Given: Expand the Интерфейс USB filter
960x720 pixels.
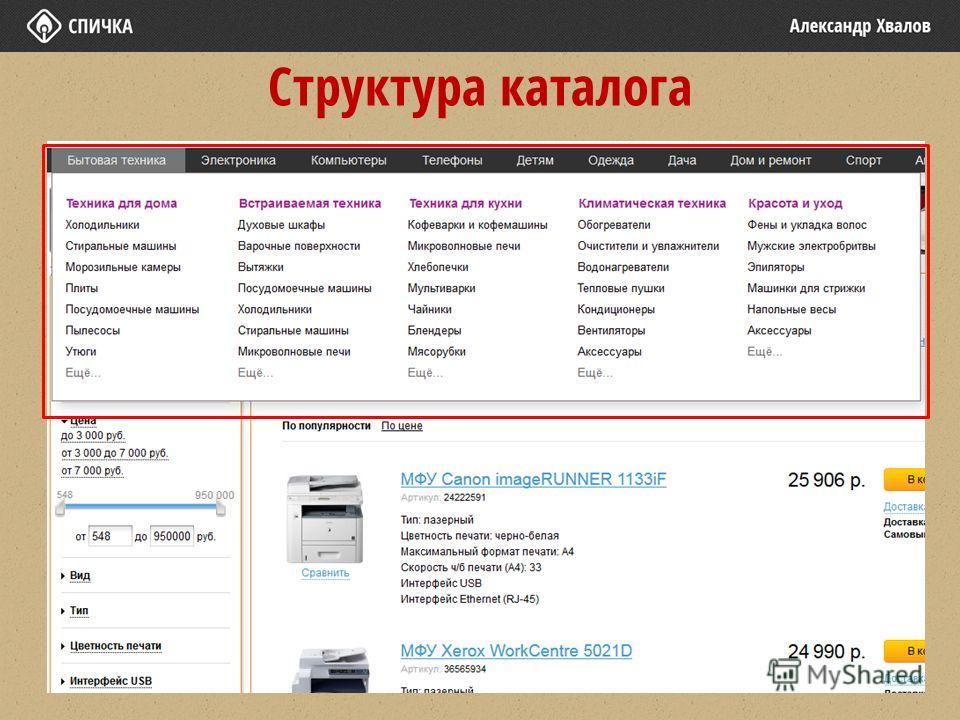Looking at the screenshot, I should [x=110, y=681].
